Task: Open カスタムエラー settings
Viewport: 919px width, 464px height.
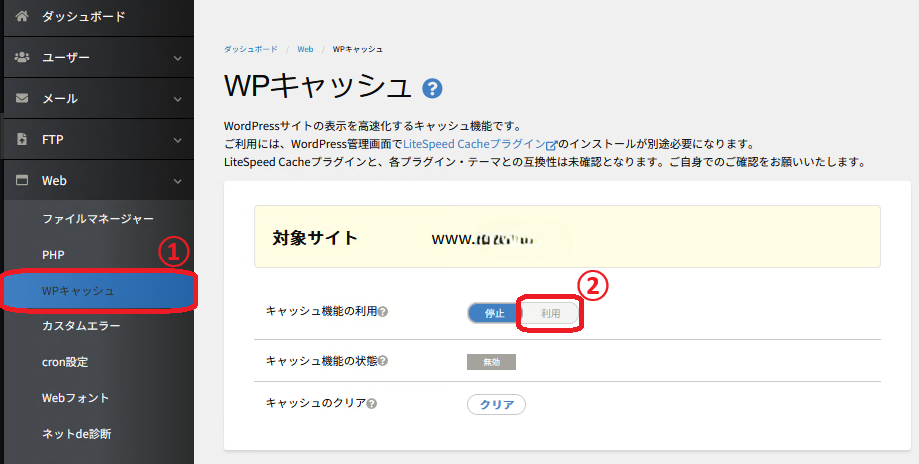Action: [x=81, y=326]
